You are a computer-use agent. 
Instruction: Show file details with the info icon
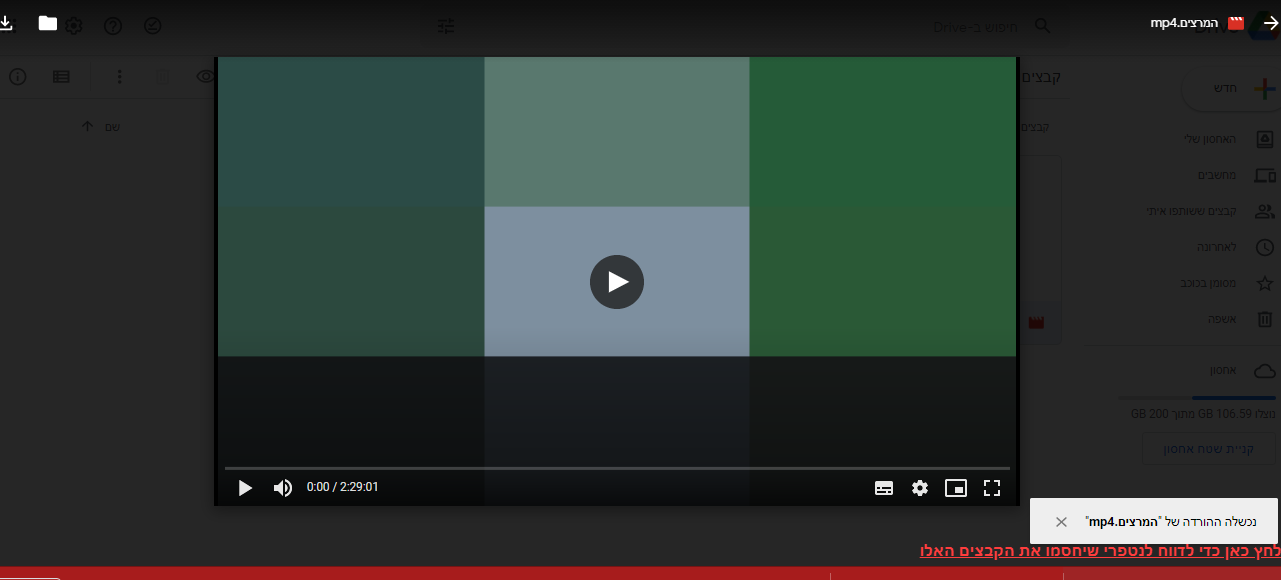(18, 77)
